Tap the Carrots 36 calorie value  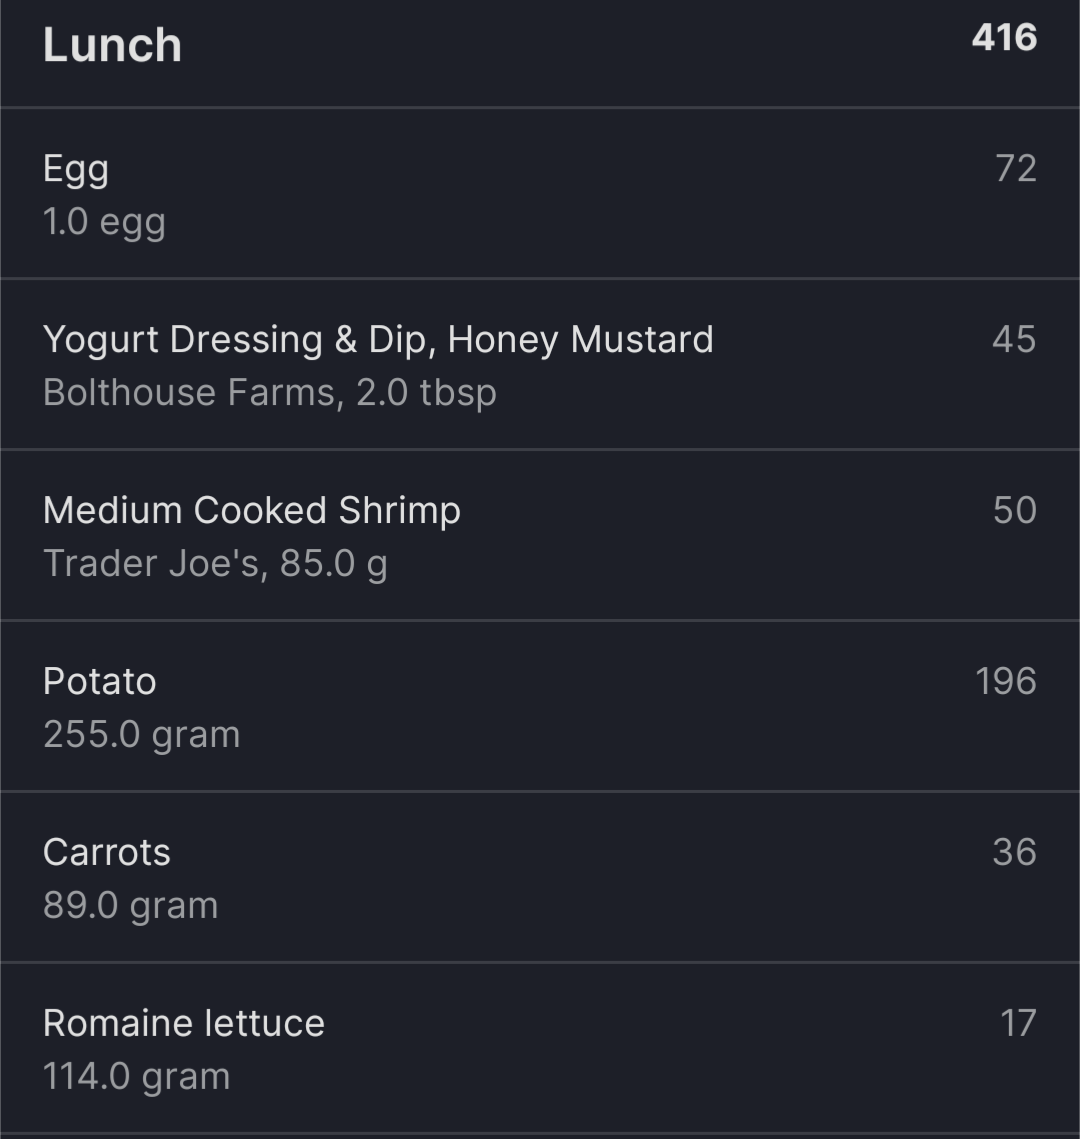1014,852
